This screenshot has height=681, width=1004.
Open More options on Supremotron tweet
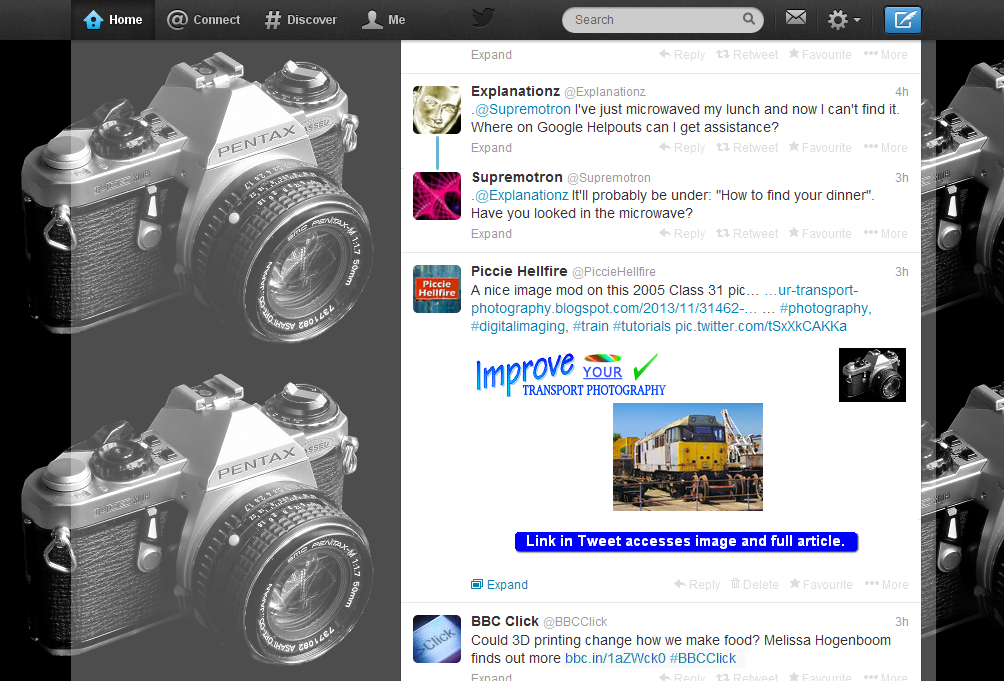886,234
